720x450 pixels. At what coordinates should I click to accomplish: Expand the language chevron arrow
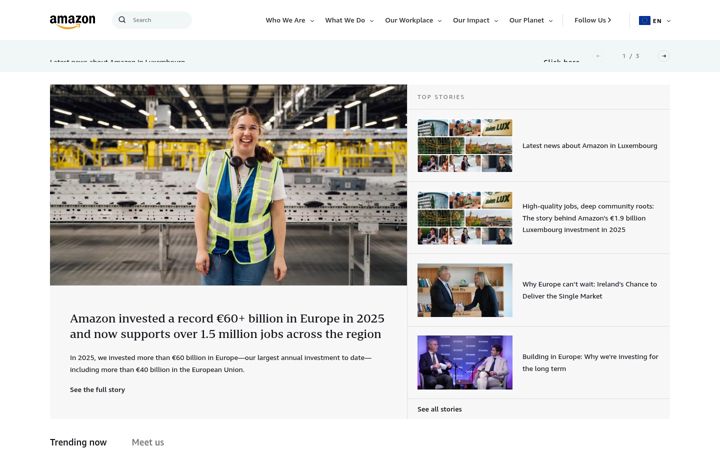pos(669,21)
